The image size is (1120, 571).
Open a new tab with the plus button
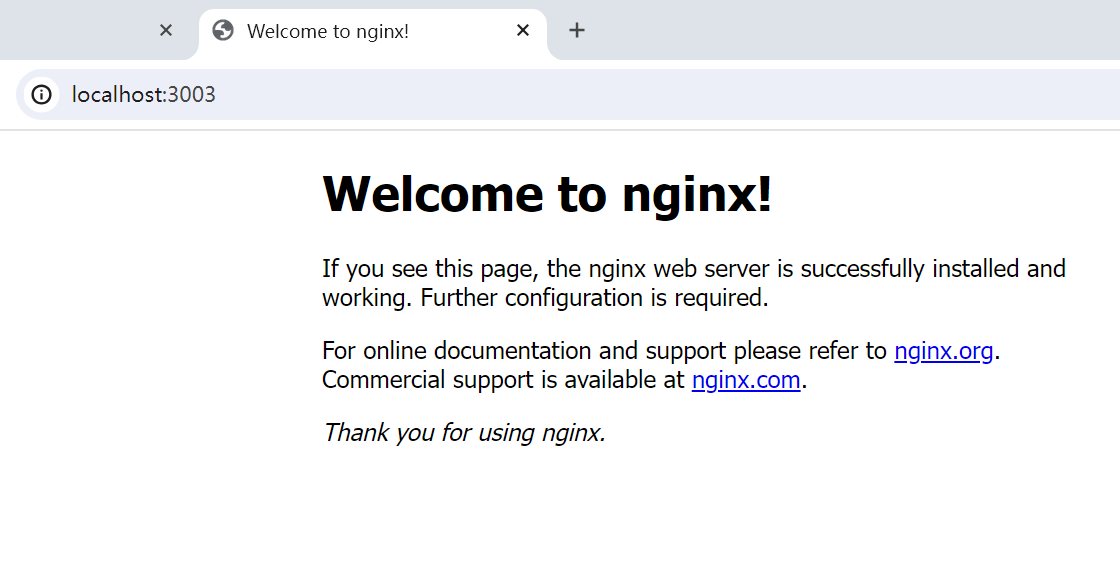576,30
